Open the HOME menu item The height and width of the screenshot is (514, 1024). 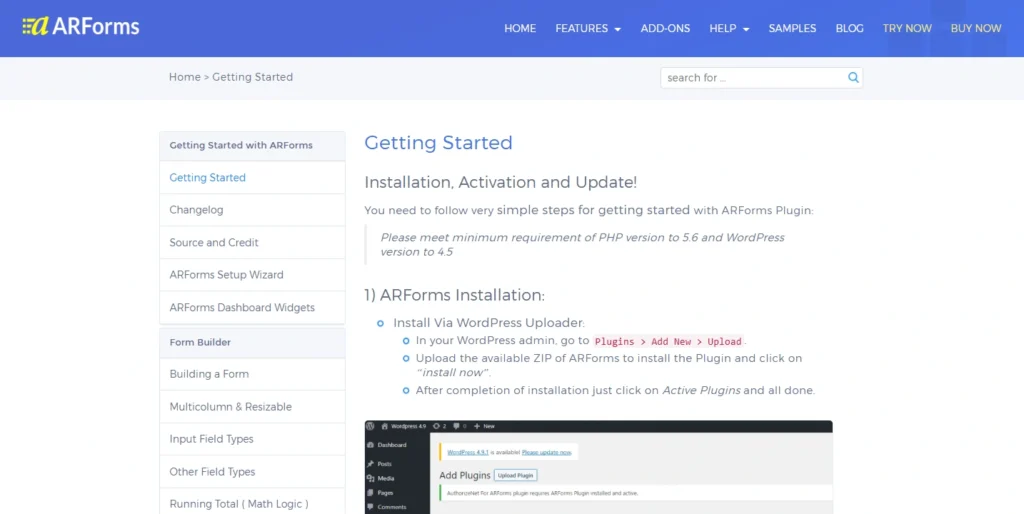tap(520, 29)
